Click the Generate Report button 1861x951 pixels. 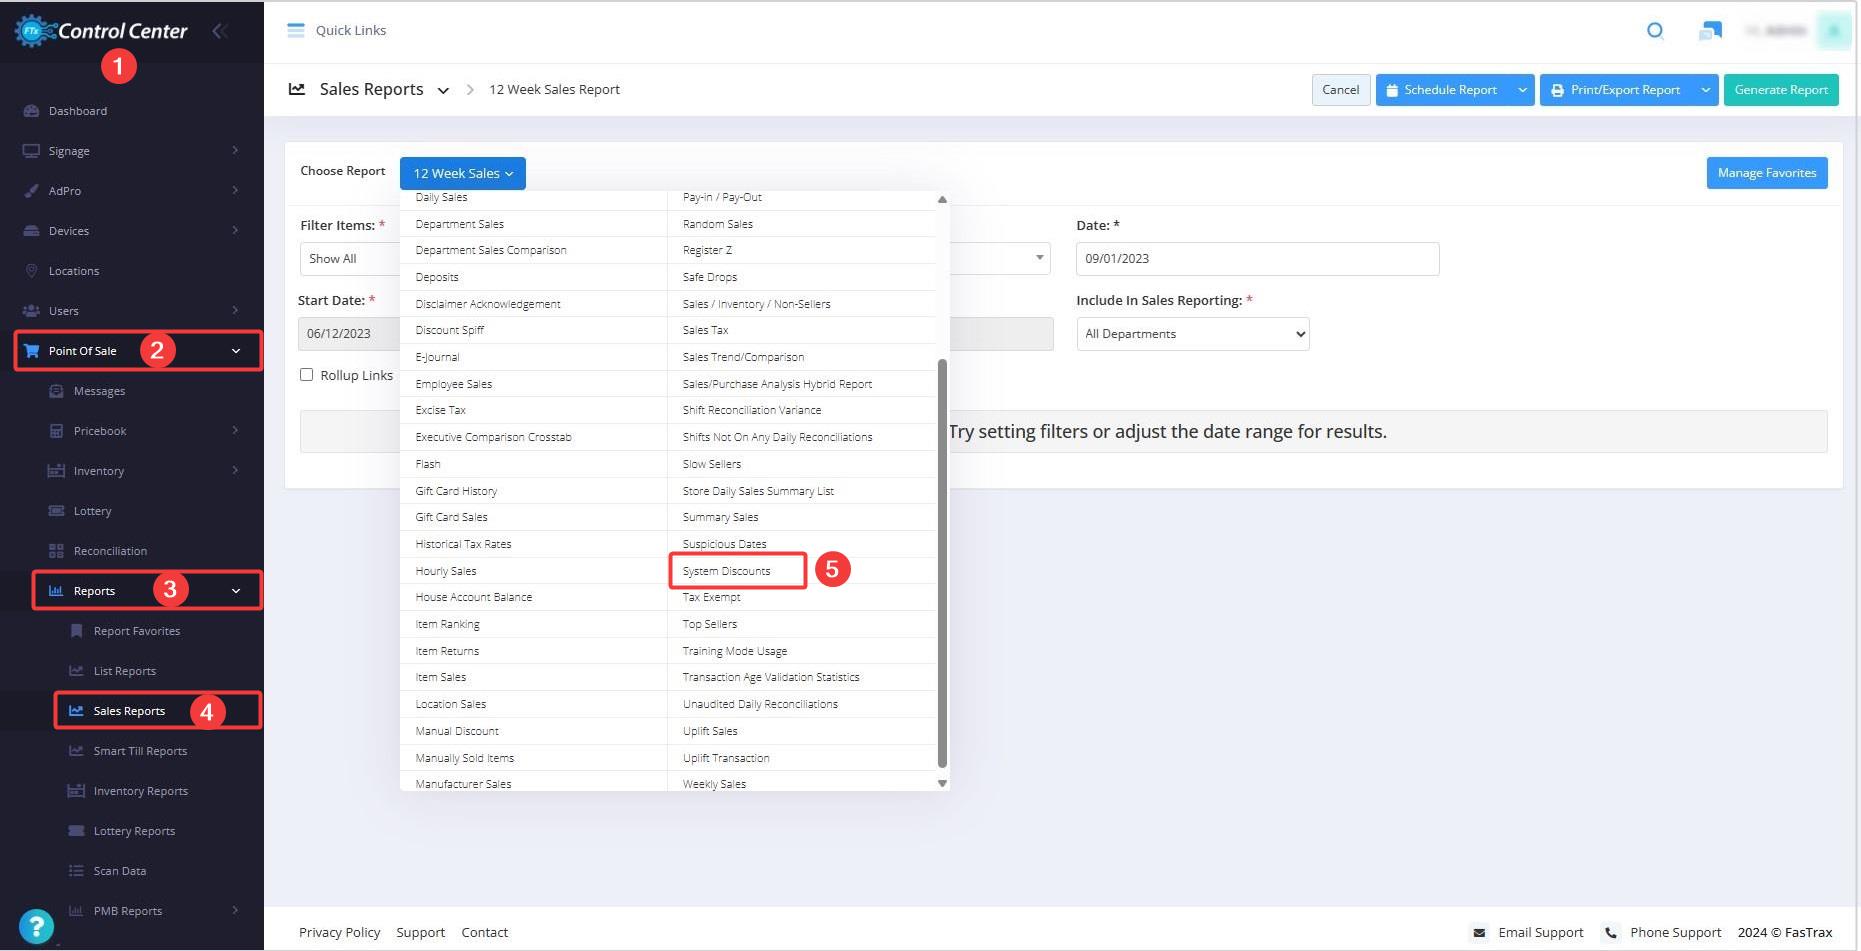pyautogui.click(x=1781, y=90)
